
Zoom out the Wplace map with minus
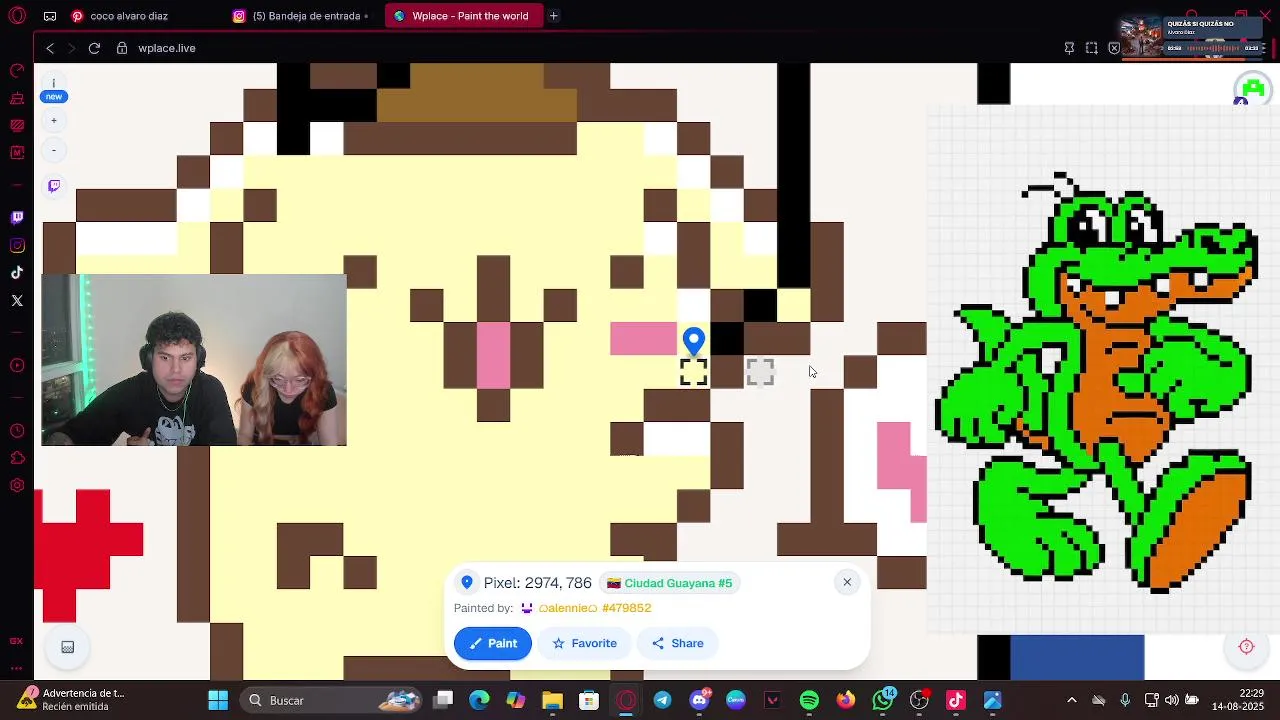pyautogui.click(x=54, y=151)
